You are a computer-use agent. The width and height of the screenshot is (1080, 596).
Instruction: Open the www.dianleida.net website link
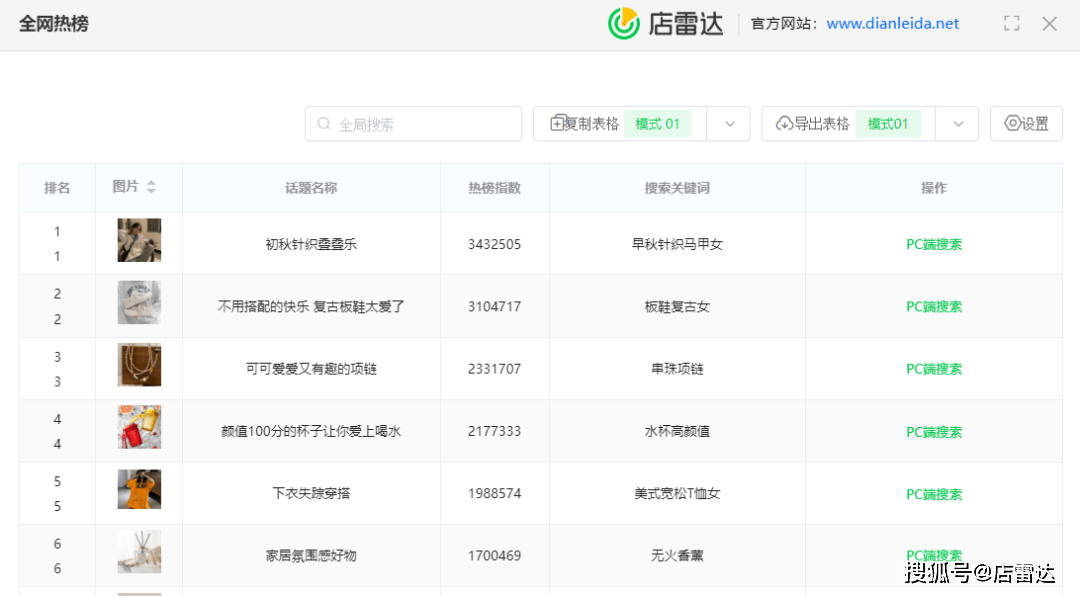pyautogui.click(x=892, y=24)
